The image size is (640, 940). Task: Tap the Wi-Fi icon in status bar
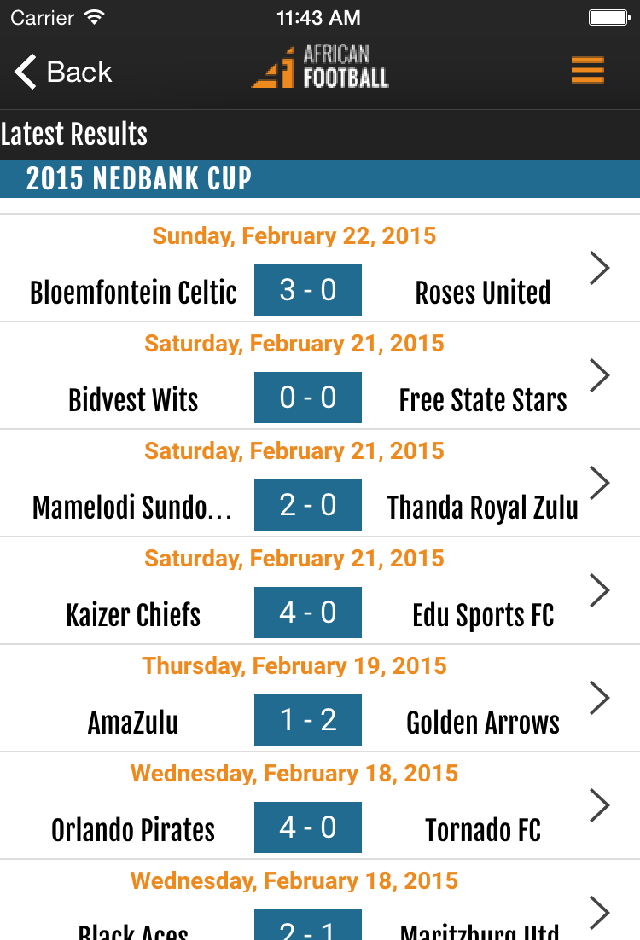point(94,18)
